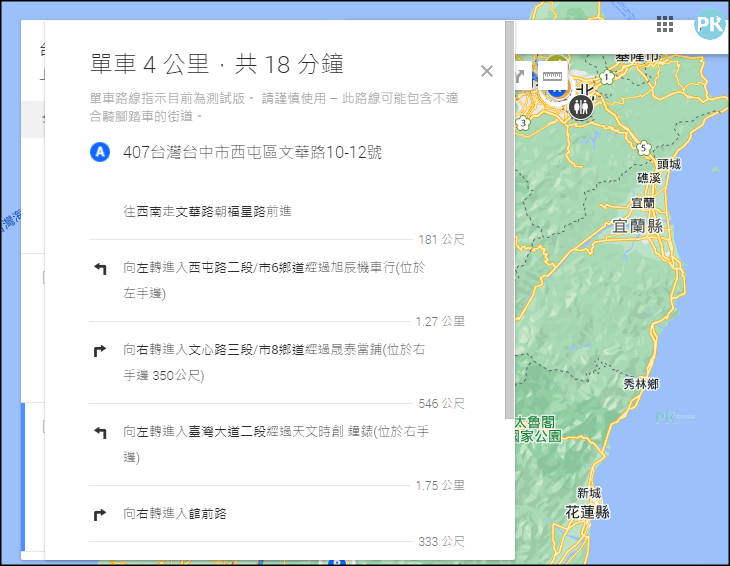Click the 546 公尺 distance label

tap(441, 403)
